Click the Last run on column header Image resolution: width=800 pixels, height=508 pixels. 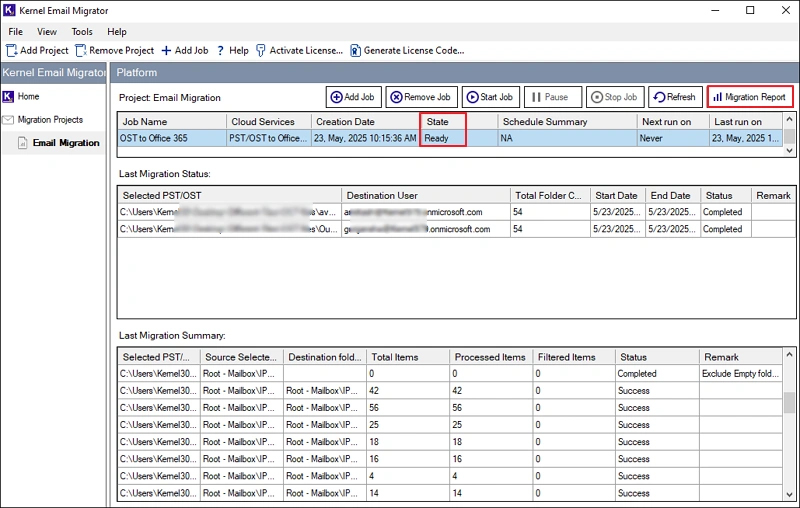(x=745, y=122)
